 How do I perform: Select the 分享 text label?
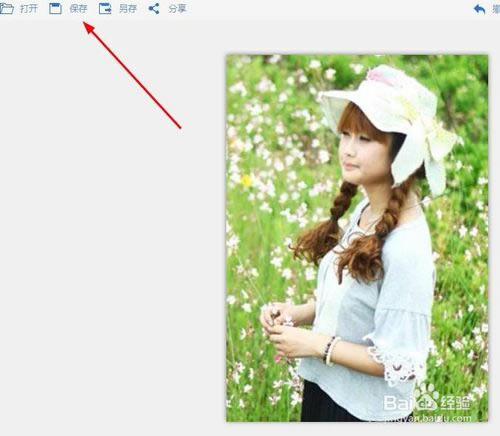click(x=177, y=9)
